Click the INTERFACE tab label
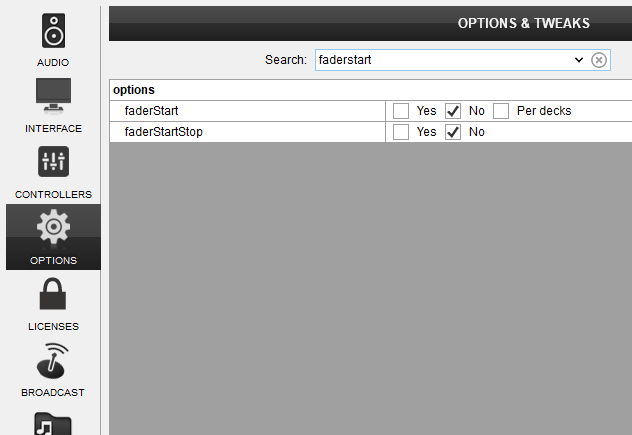This screenshot has height=435, width=632. pos(53,129)
